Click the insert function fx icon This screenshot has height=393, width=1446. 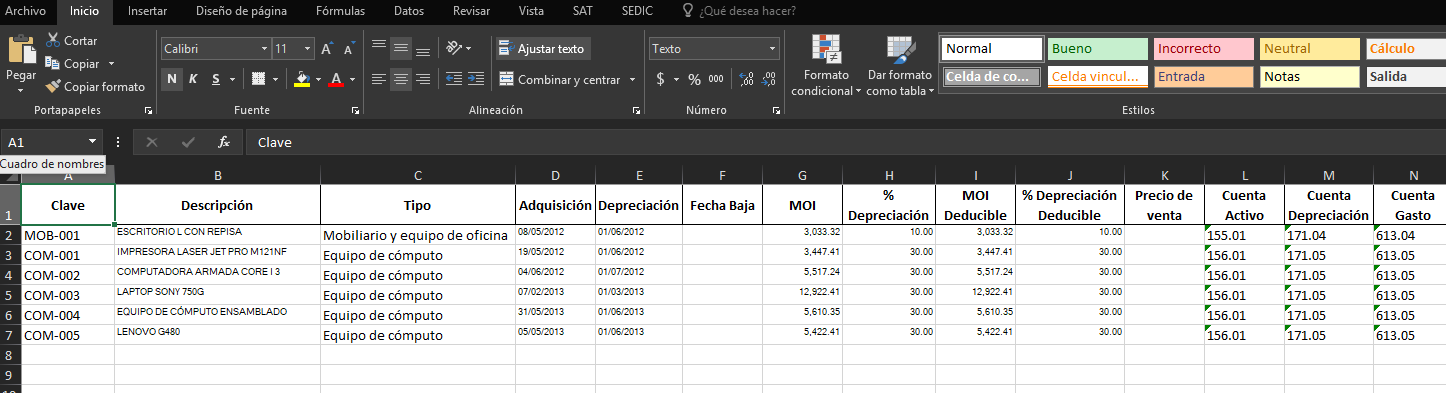[x=224, y=143]
